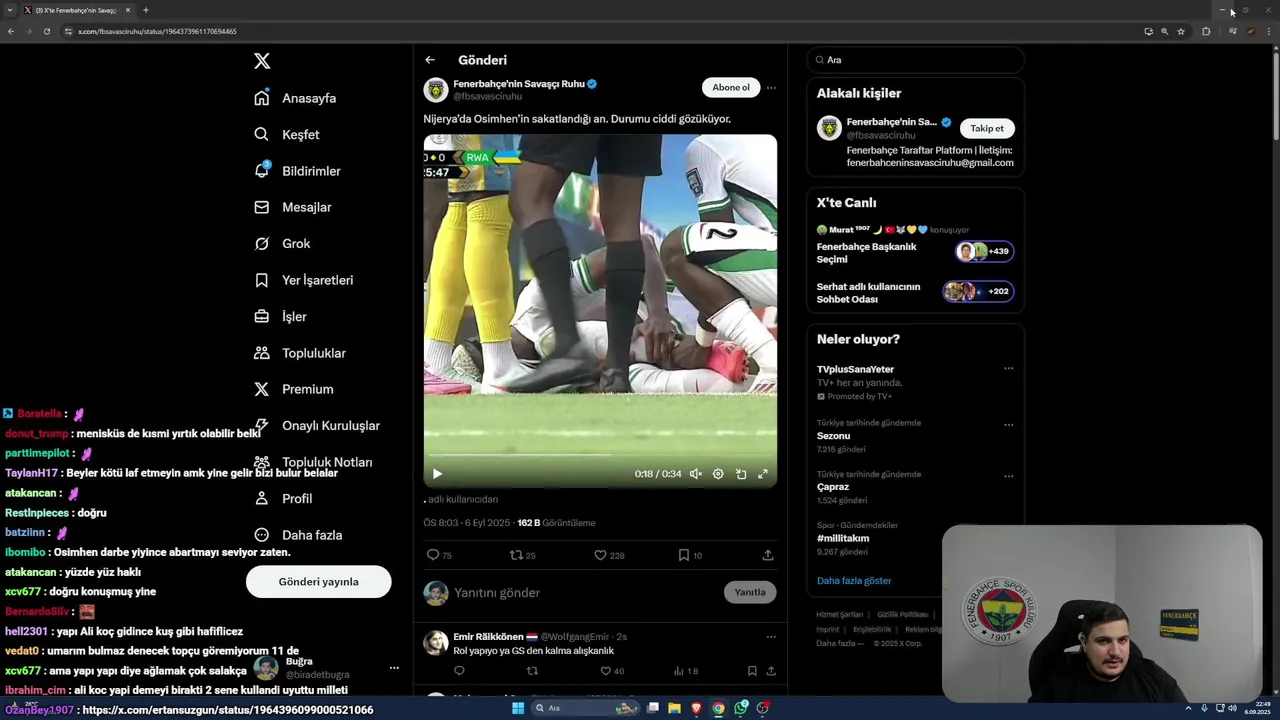
Task: Open Premium in the sidebar
Action: coord(293,389)
